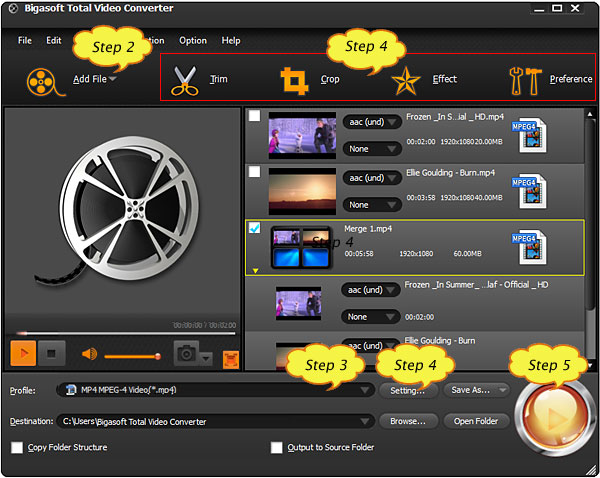Click the Save As... button

tap(476, 390)
